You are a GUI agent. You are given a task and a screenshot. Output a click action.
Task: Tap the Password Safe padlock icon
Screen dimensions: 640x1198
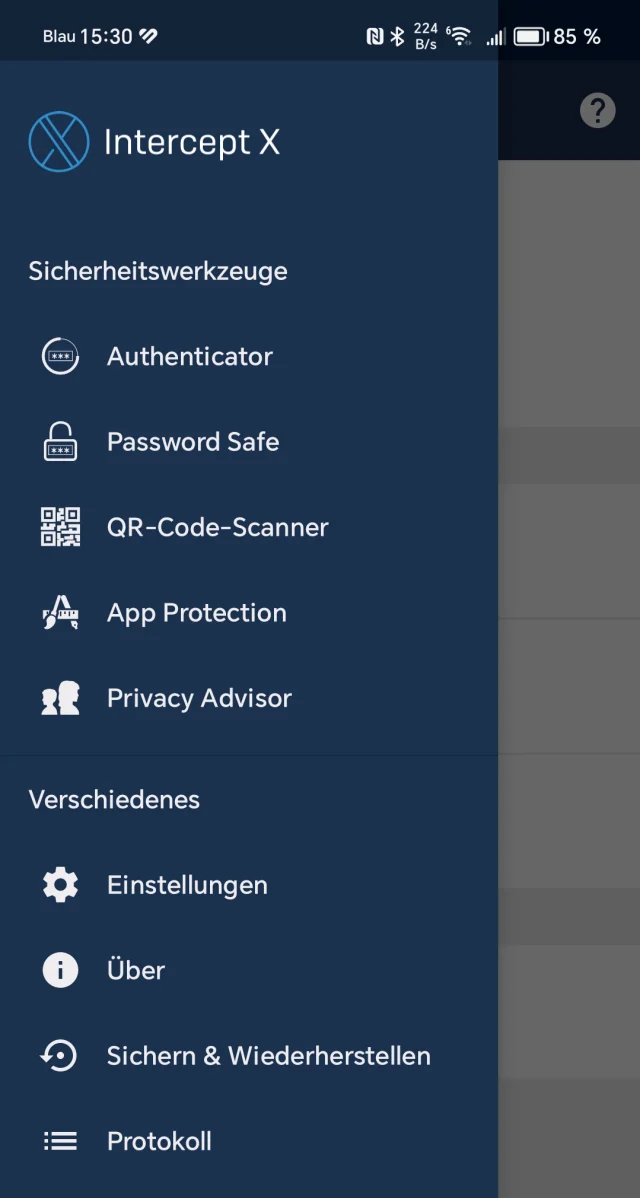[60, 442]
